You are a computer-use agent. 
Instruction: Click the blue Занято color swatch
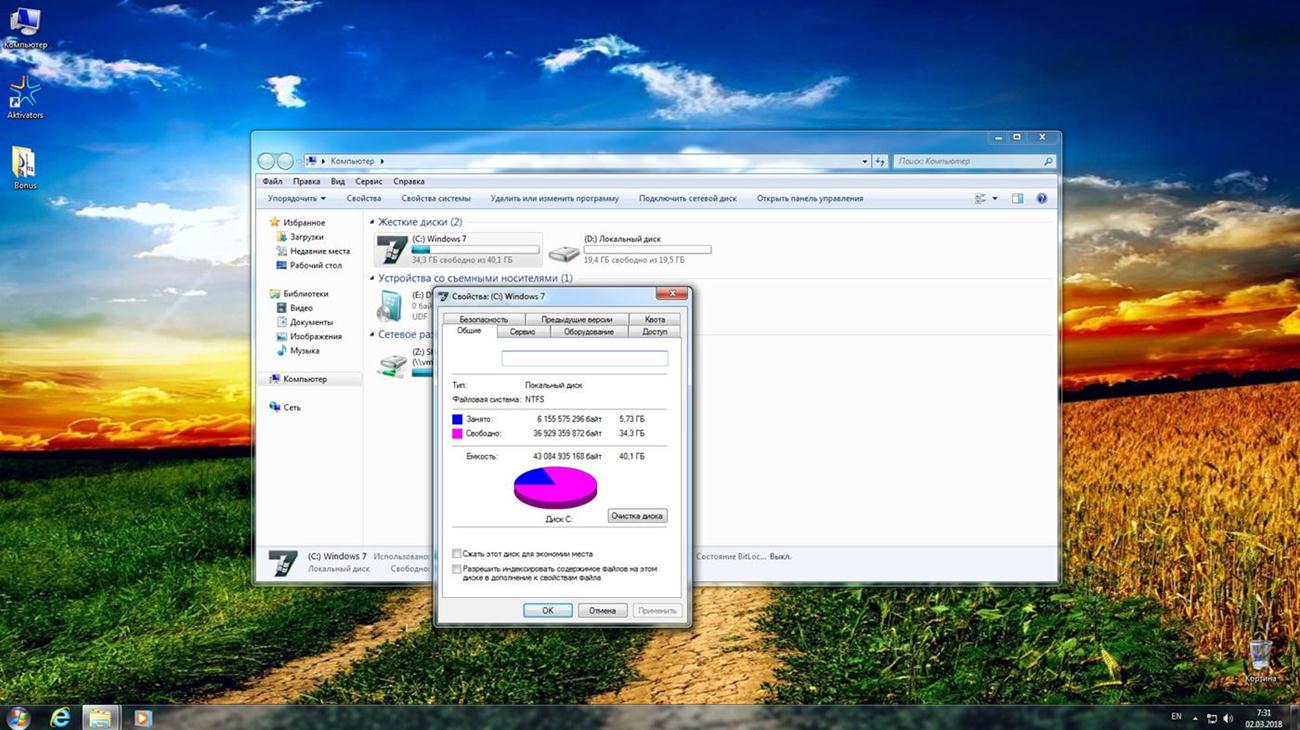coord(457,419)
